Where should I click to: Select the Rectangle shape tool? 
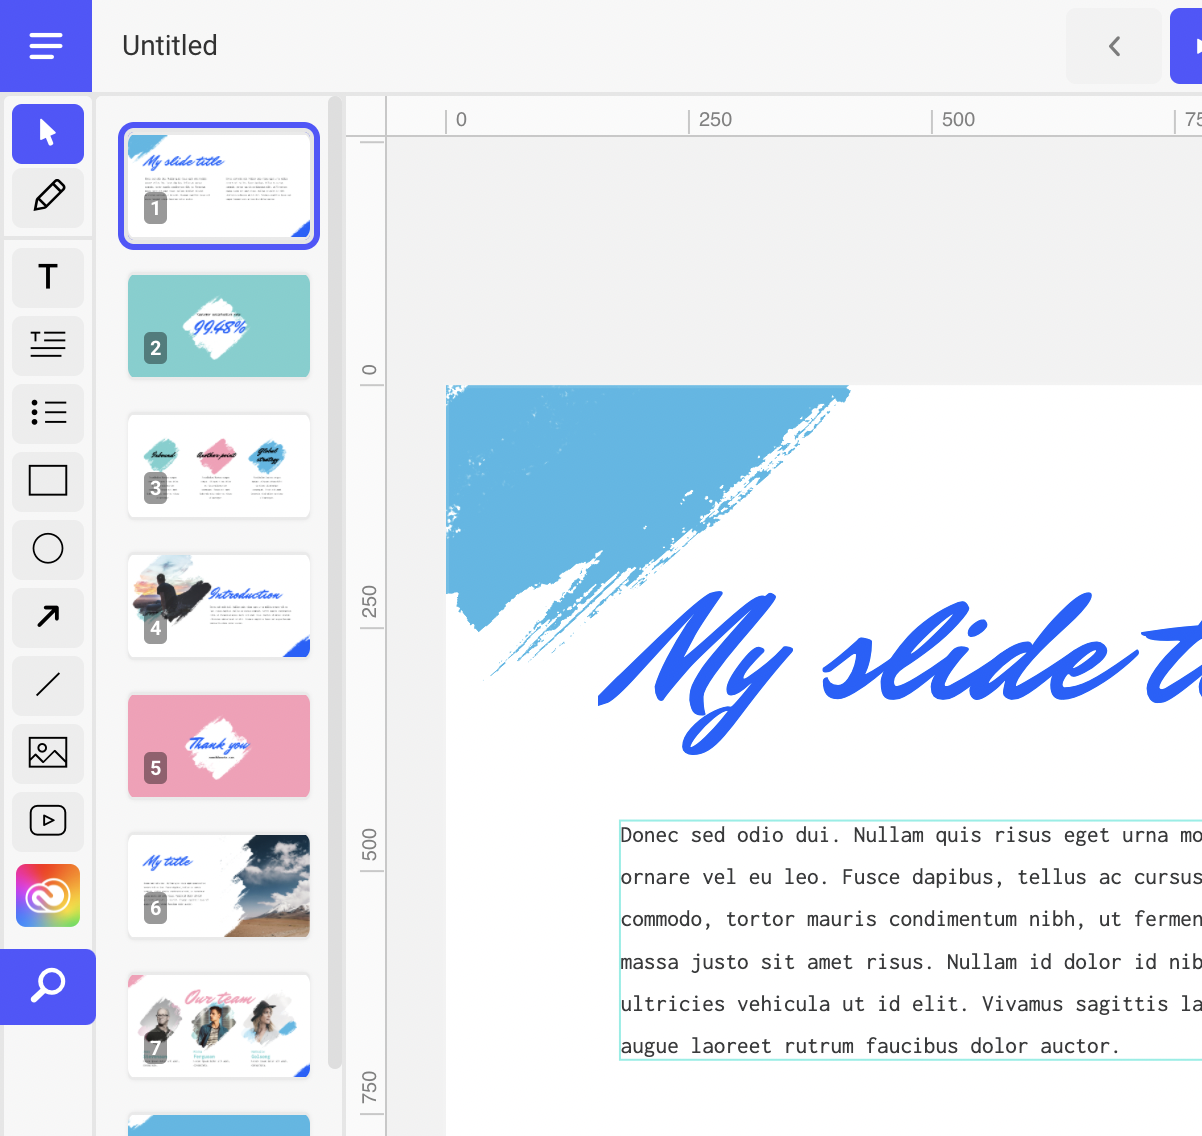pyautogui.click(x=48, y=481)
